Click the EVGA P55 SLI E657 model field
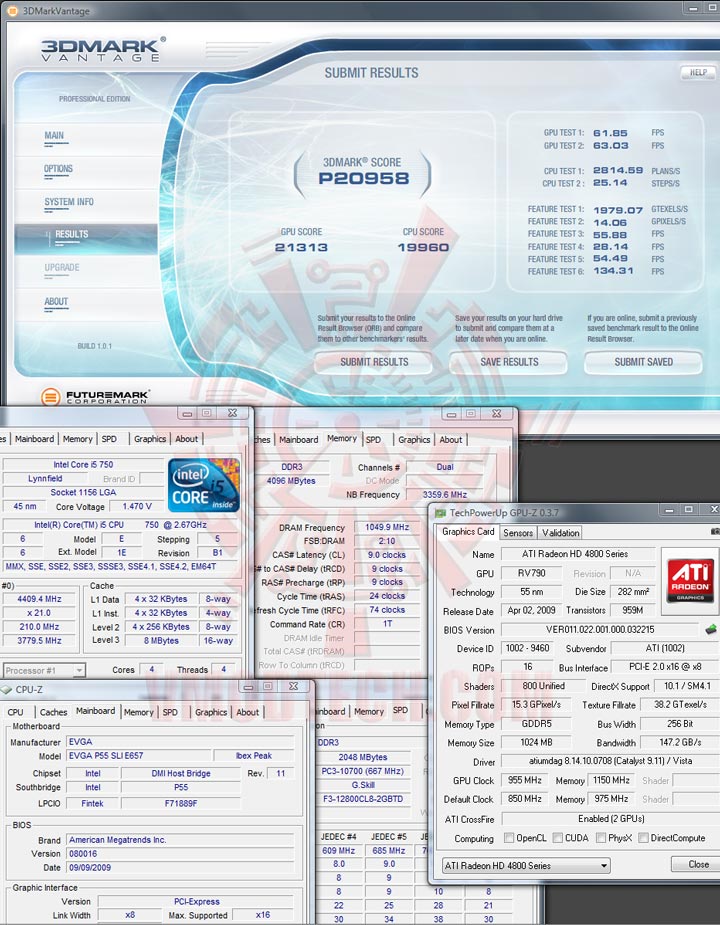Screen dimensions: 720x925 coord(139,756)
